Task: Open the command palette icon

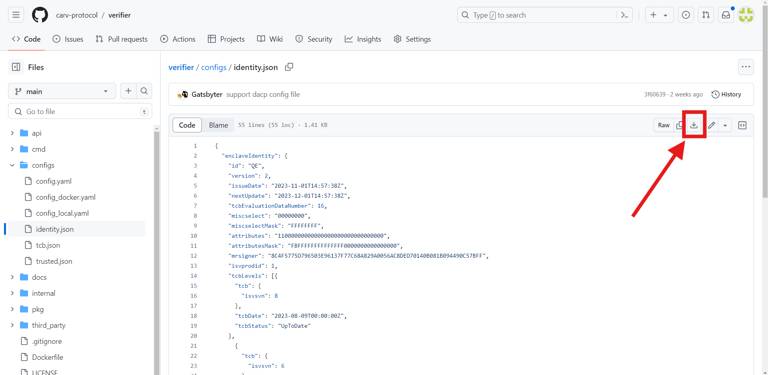Action: point(624,15)
